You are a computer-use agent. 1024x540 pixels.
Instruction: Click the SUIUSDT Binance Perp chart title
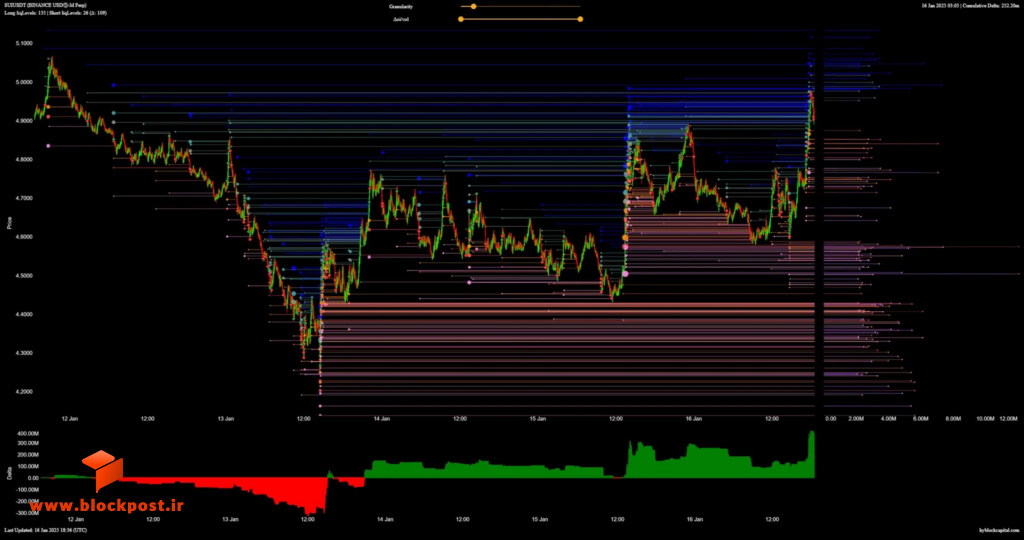[x=45, y=5]
